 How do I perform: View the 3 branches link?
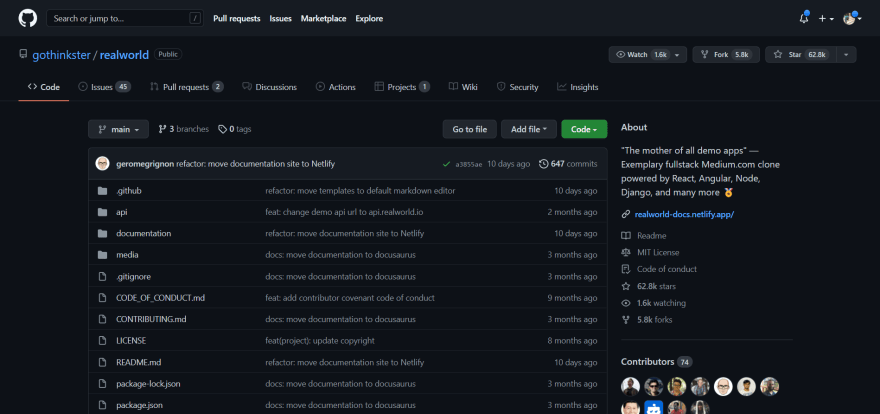click(x=184, y=129)
